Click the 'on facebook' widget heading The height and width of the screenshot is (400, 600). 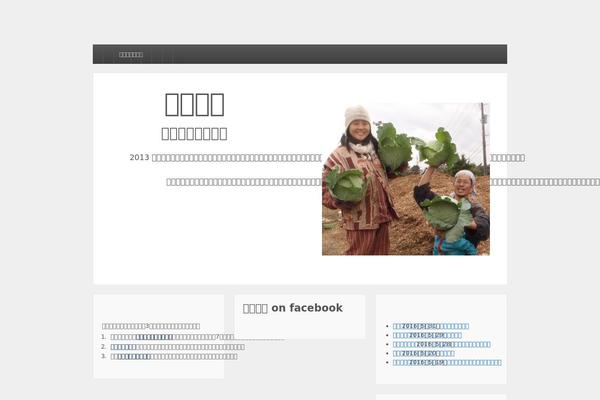click(x=293, y=308)
